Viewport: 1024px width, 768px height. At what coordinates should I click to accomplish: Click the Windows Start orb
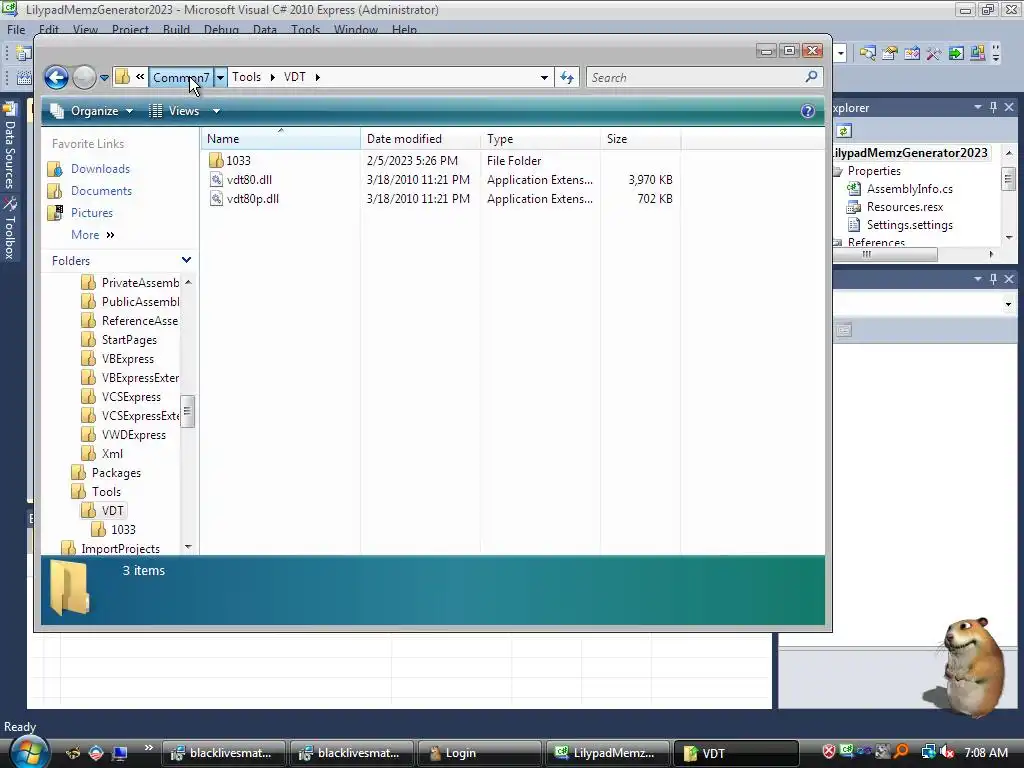click(29, 751)
